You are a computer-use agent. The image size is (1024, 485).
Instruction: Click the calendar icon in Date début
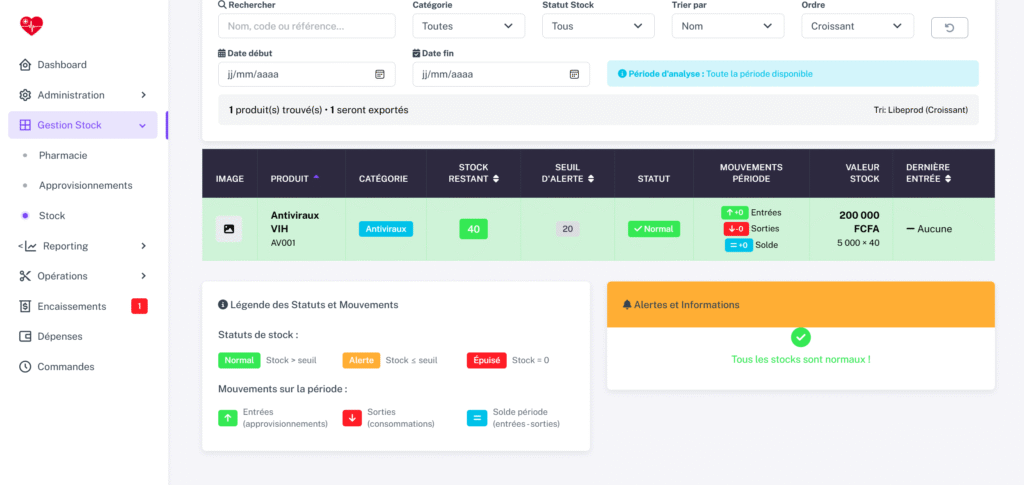[380, 74]
